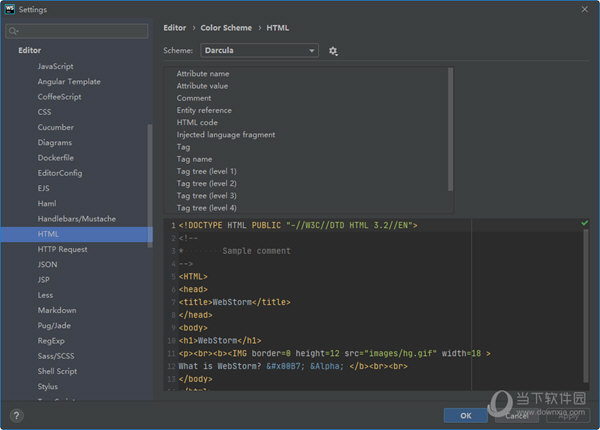Image resolution: width=600 pixels, height=430 pixels.
Task: Choose Entity reference option
Action: (x=204, y=110)
